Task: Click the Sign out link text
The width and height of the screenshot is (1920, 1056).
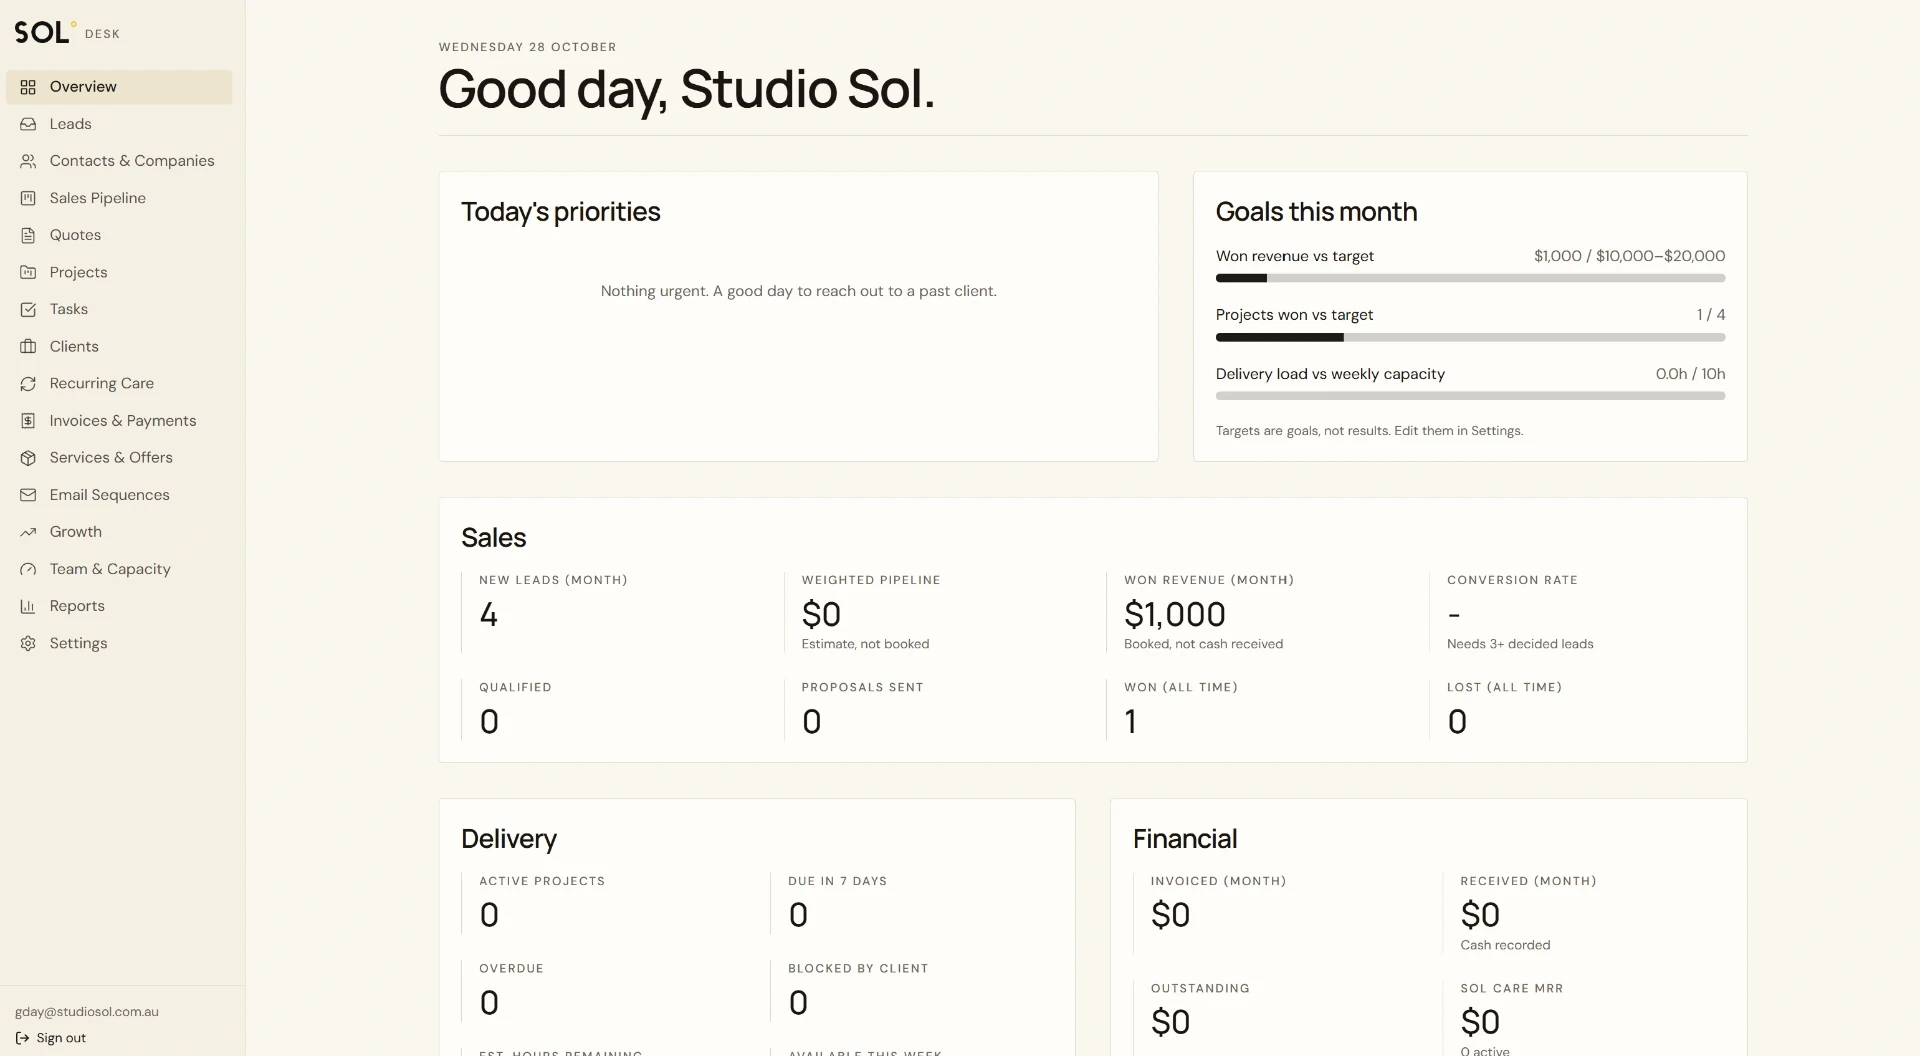Action: 61,1038
